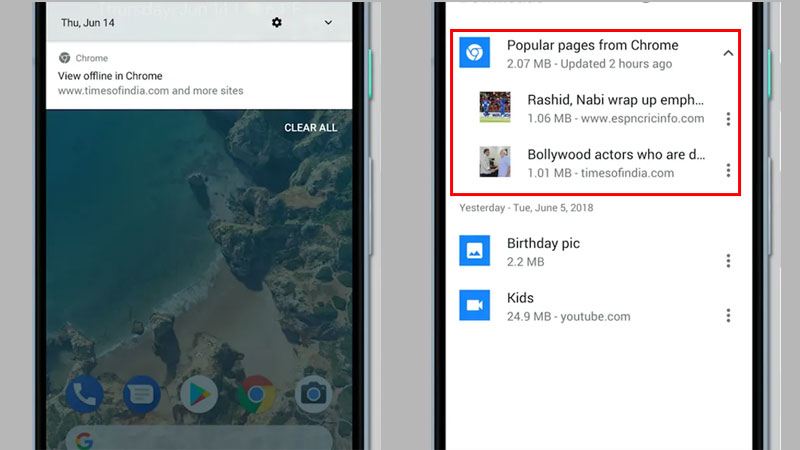The image size is (800, 450).
Task: Open options menu for the Rashid article
Action: (728, 119)
